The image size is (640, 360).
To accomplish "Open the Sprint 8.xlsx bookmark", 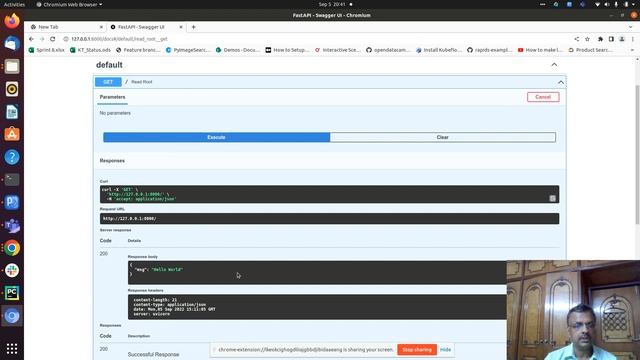I will pyautogui.click(x=47, y=50).
